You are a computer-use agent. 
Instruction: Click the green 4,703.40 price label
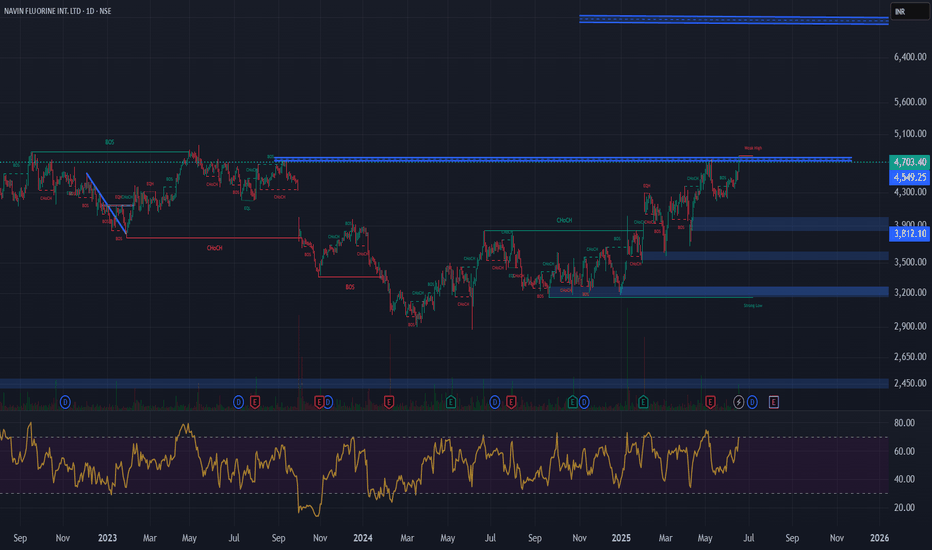909,162
